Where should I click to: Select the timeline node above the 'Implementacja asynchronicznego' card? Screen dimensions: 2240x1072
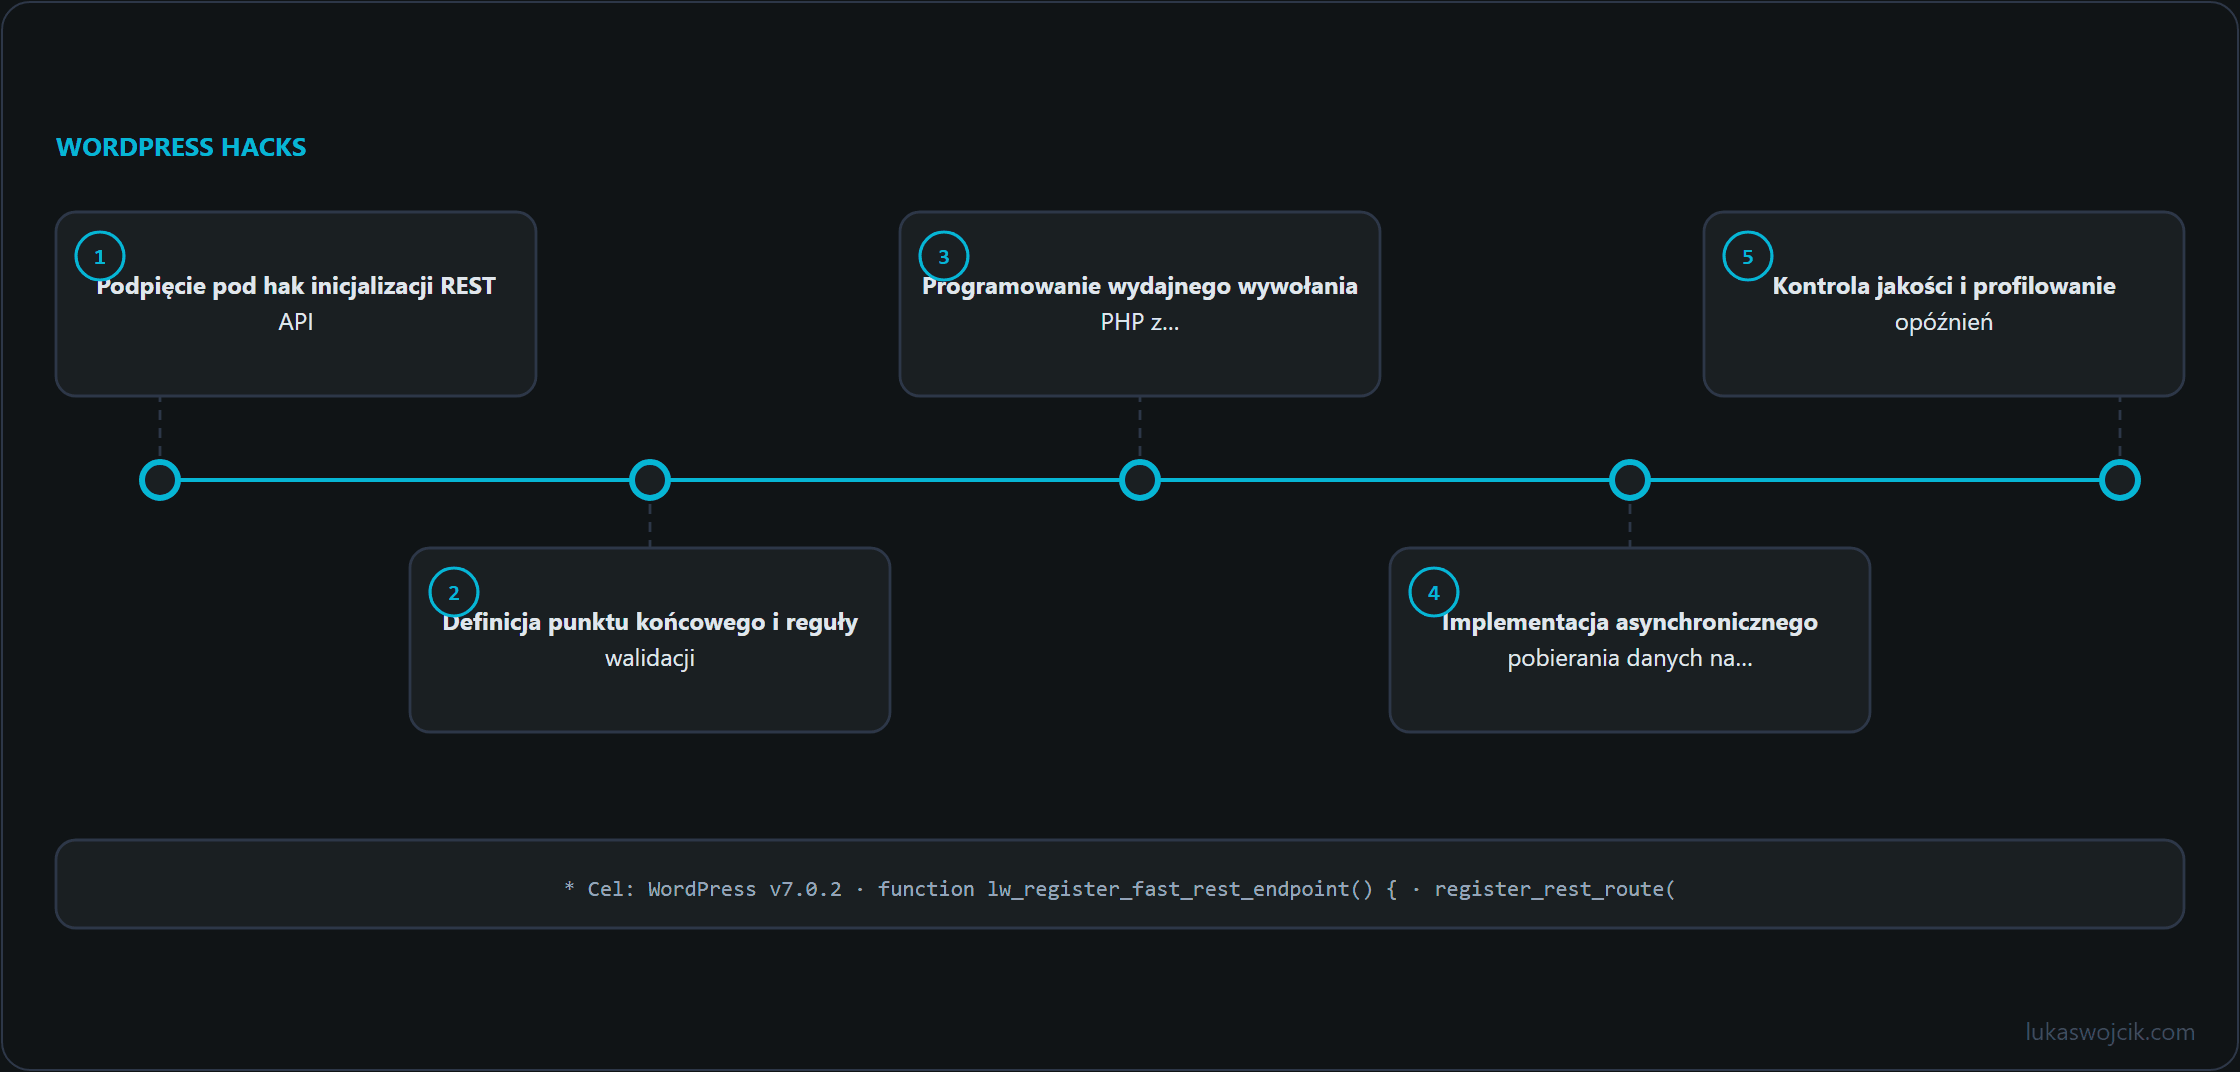coord(1630,480)
